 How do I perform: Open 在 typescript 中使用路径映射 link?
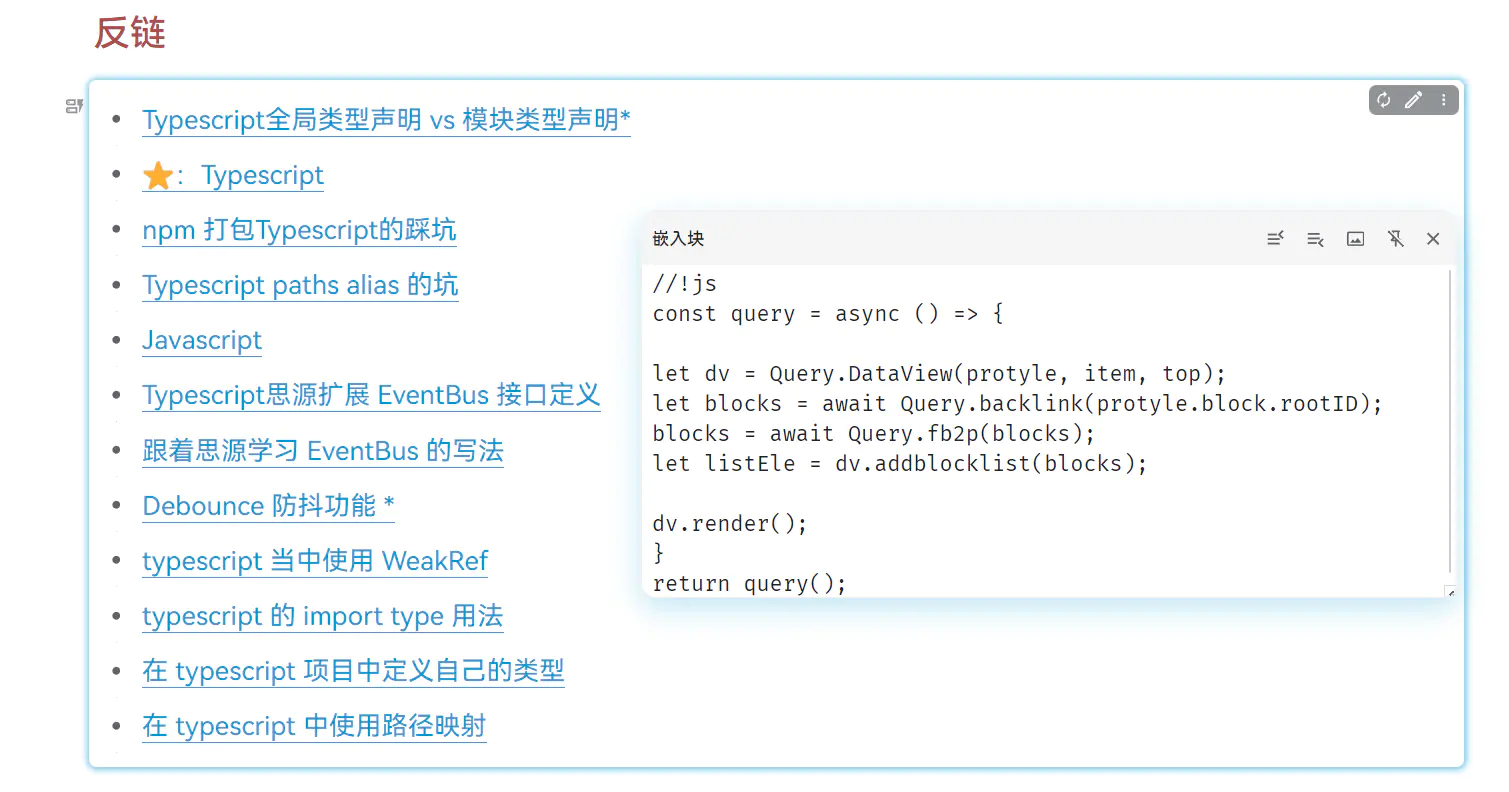point(314,726)
